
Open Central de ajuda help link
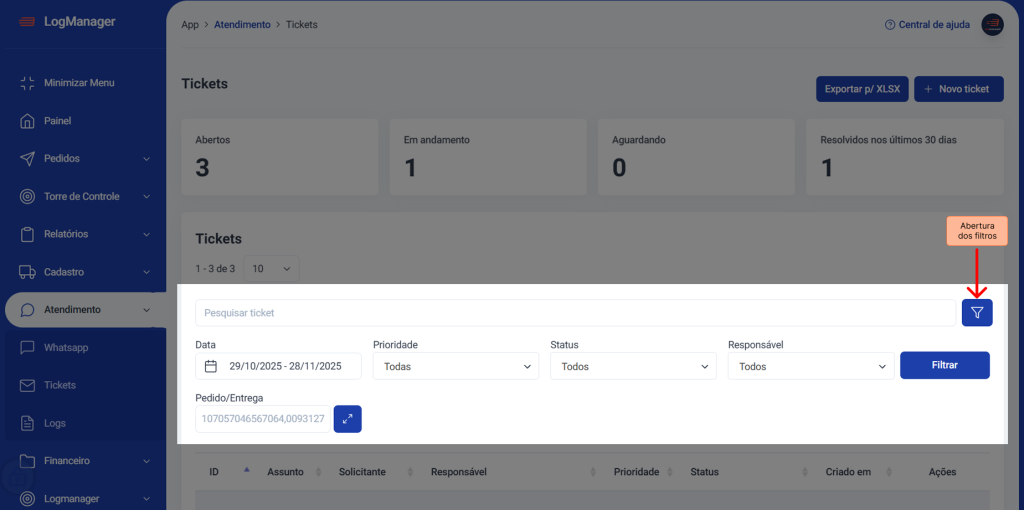[927, 25]
